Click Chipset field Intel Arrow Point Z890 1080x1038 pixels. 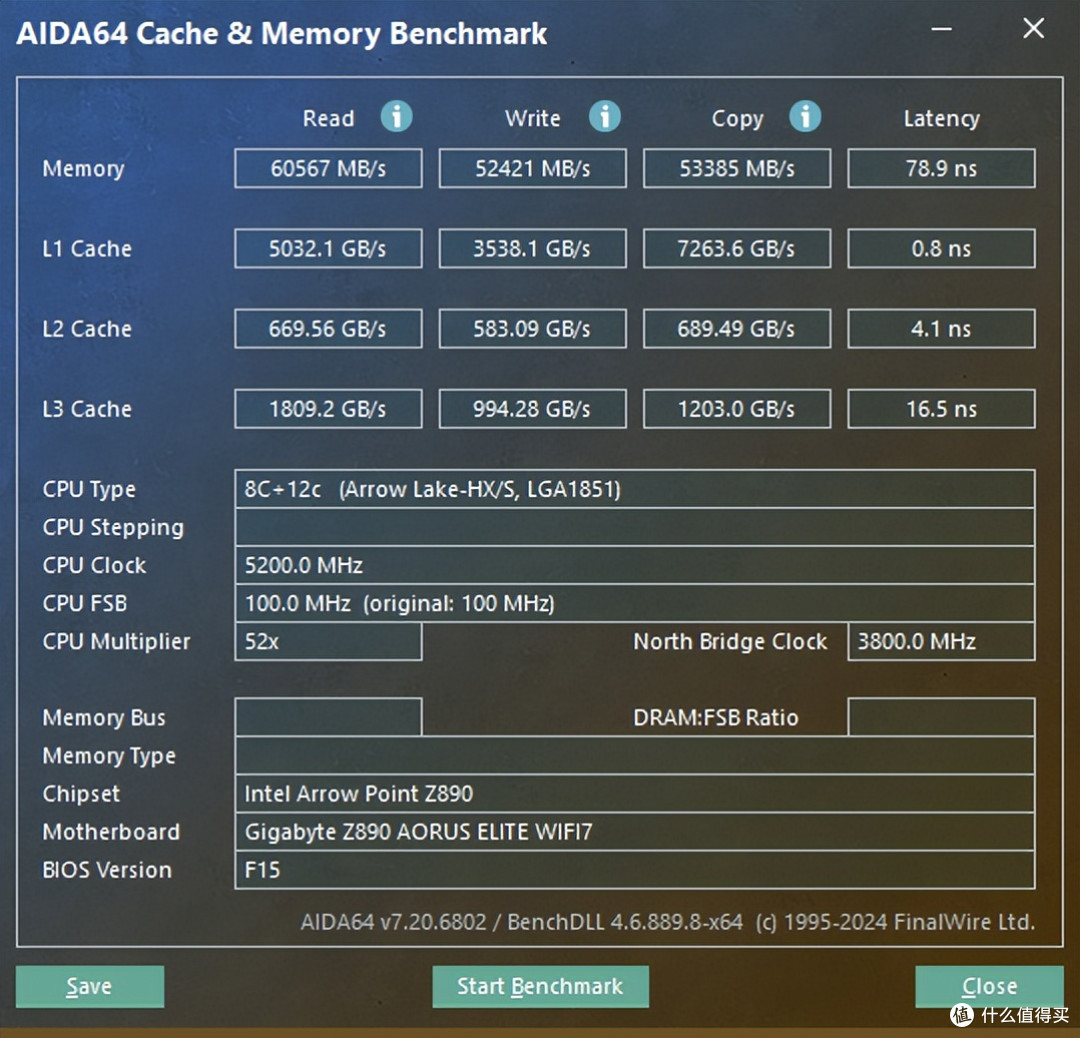634,793
